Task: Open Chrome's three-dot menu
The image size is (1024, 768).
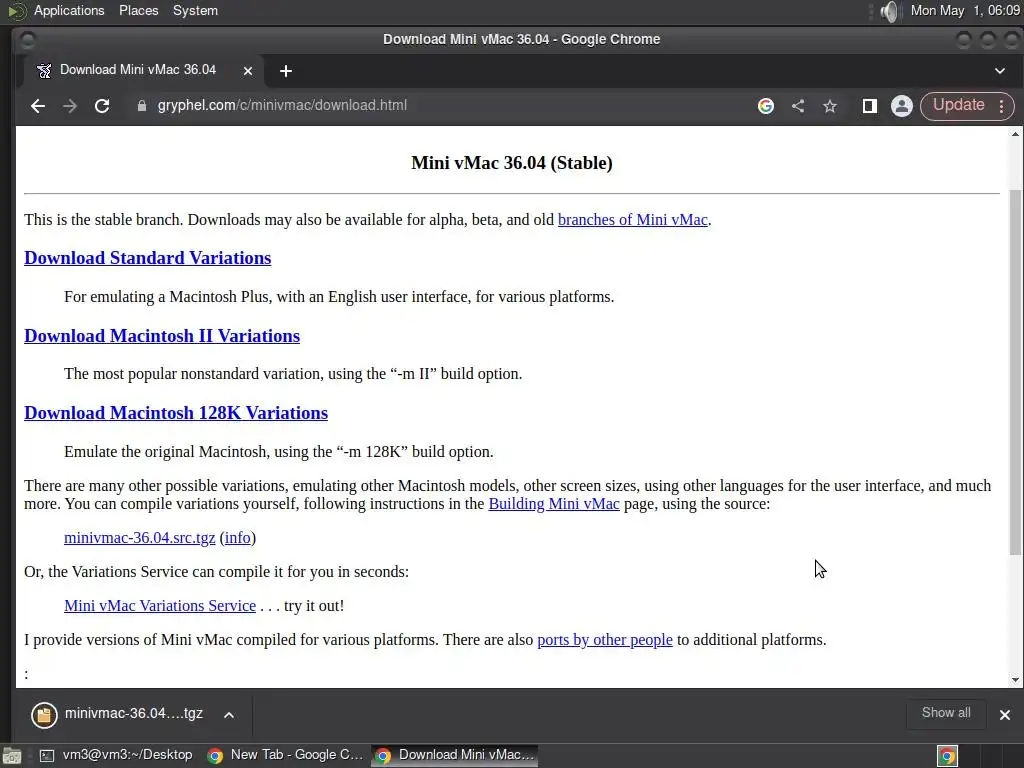Action: [1002, 106]
